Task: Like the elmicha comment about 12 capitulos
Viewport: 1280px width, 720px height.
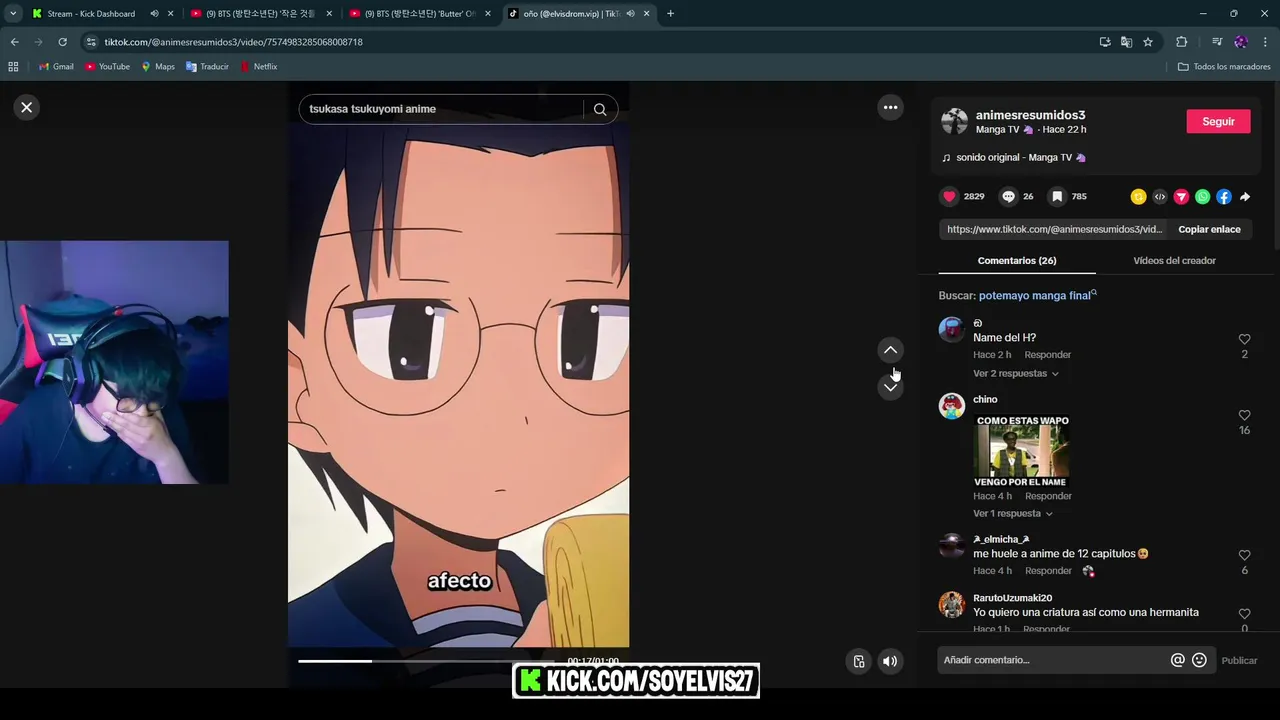Action: coord(1244,555)
